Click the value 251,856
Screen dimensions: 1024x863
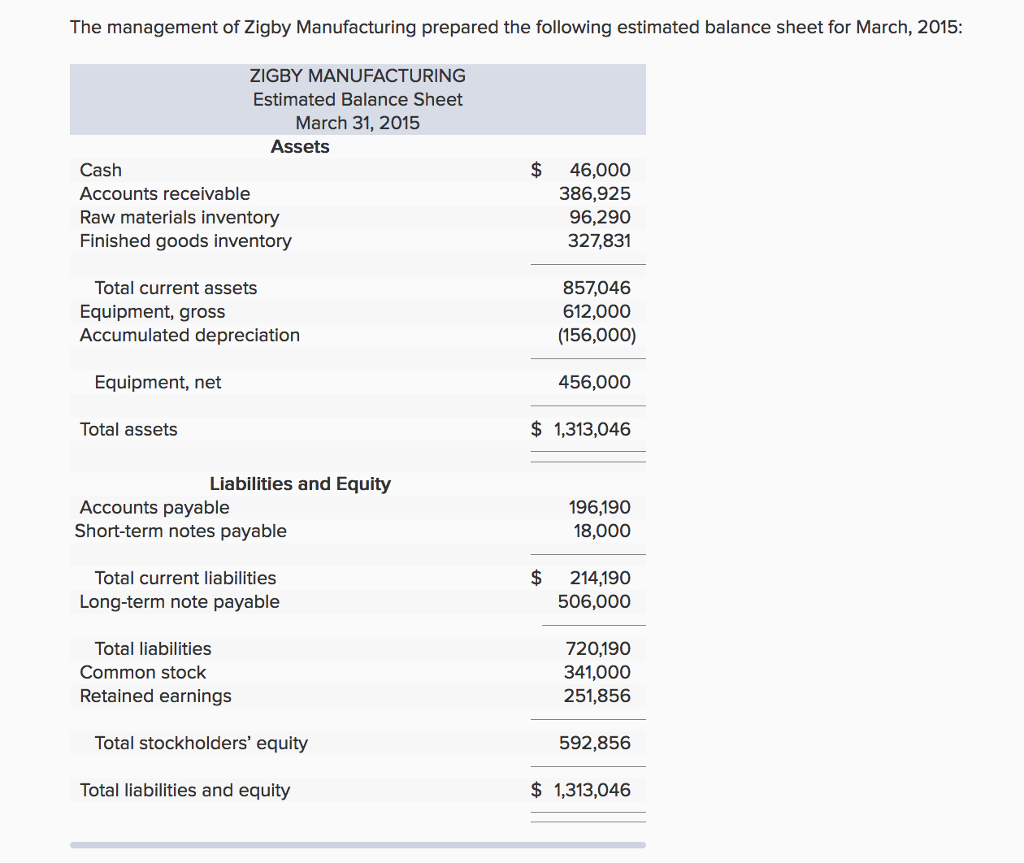pyautogui.click(x=598, y=696)
